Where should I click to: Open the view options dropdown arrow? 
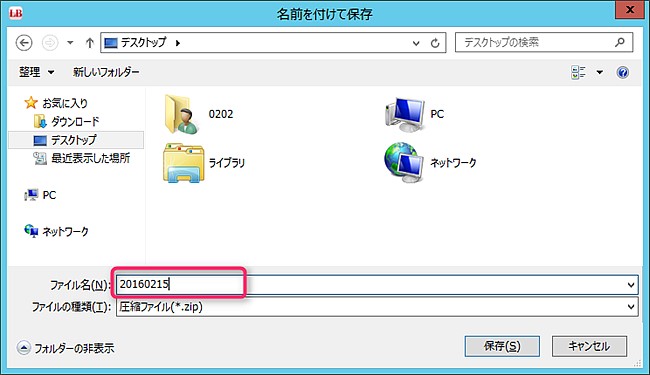599,73
